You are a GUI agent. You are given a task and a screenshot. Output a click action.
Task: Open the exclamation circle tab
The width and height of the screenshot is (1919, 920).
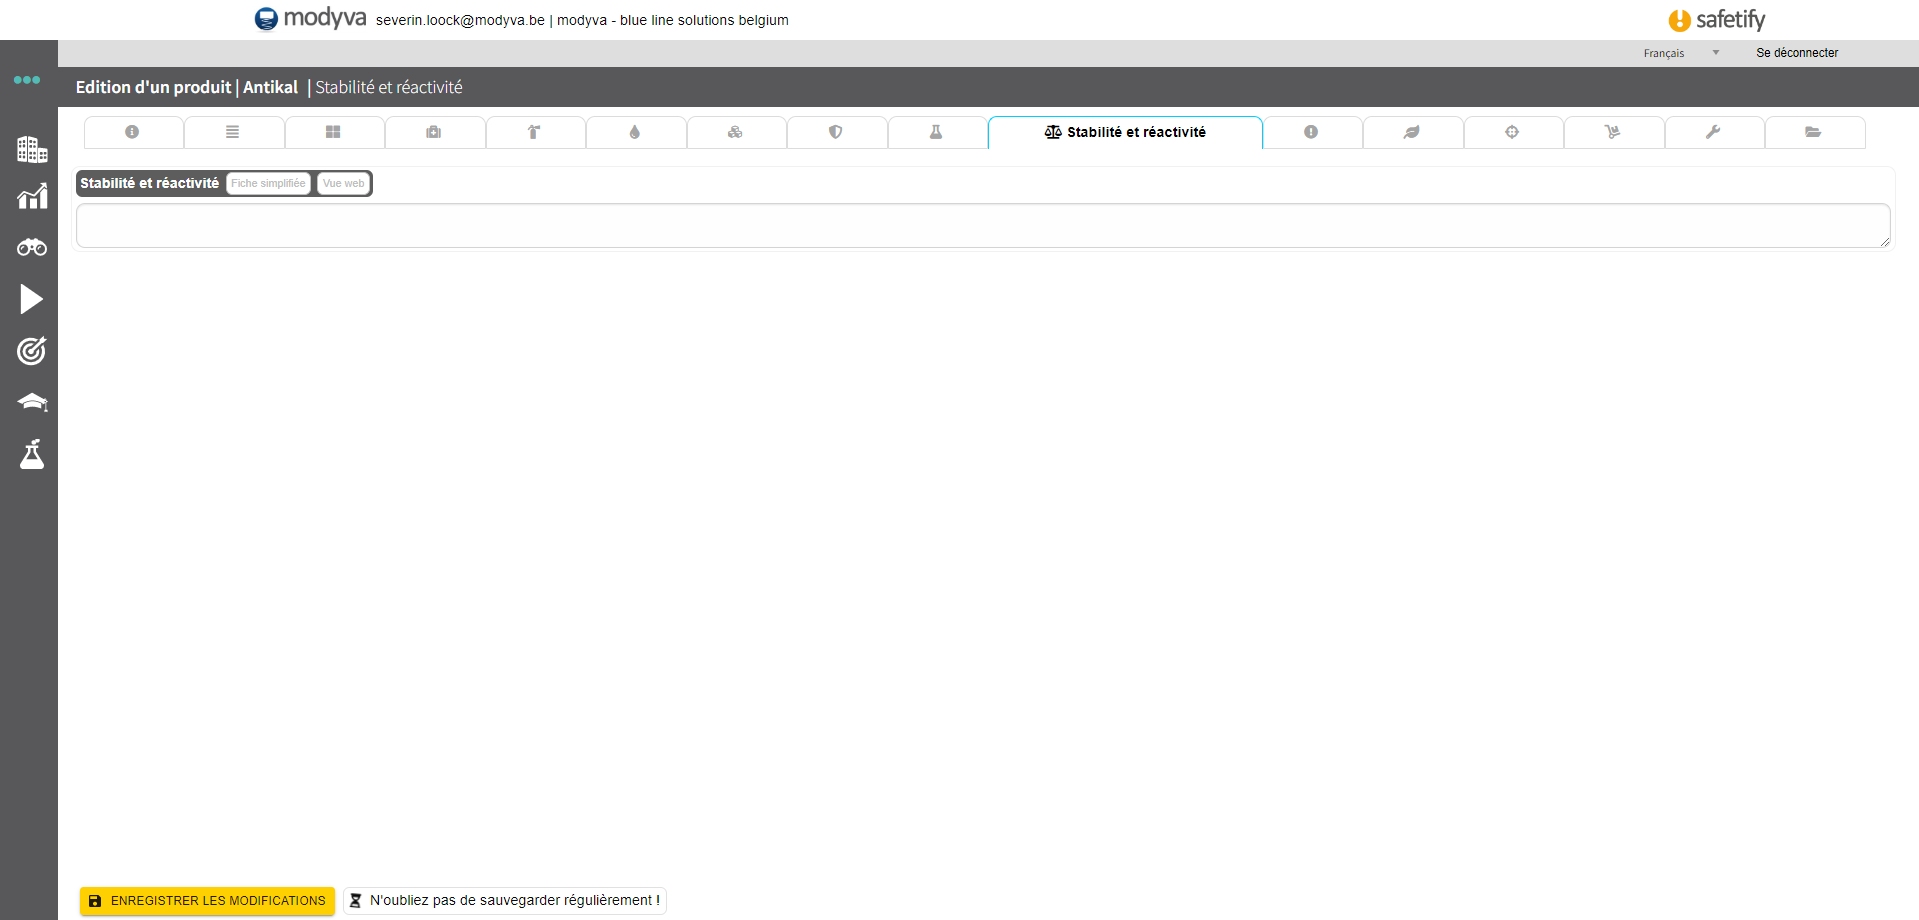[1312, 132]
